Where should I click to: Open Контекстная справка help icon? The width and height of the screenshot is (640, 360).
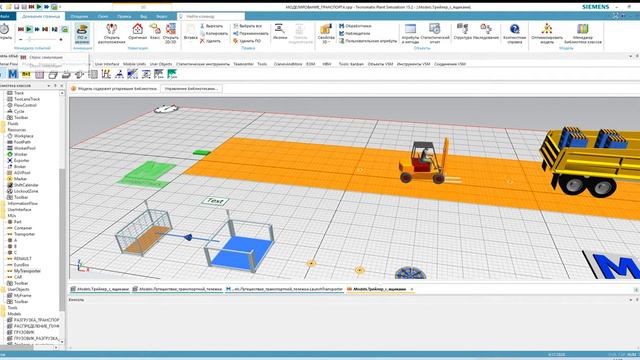click(x=515, y=33)
